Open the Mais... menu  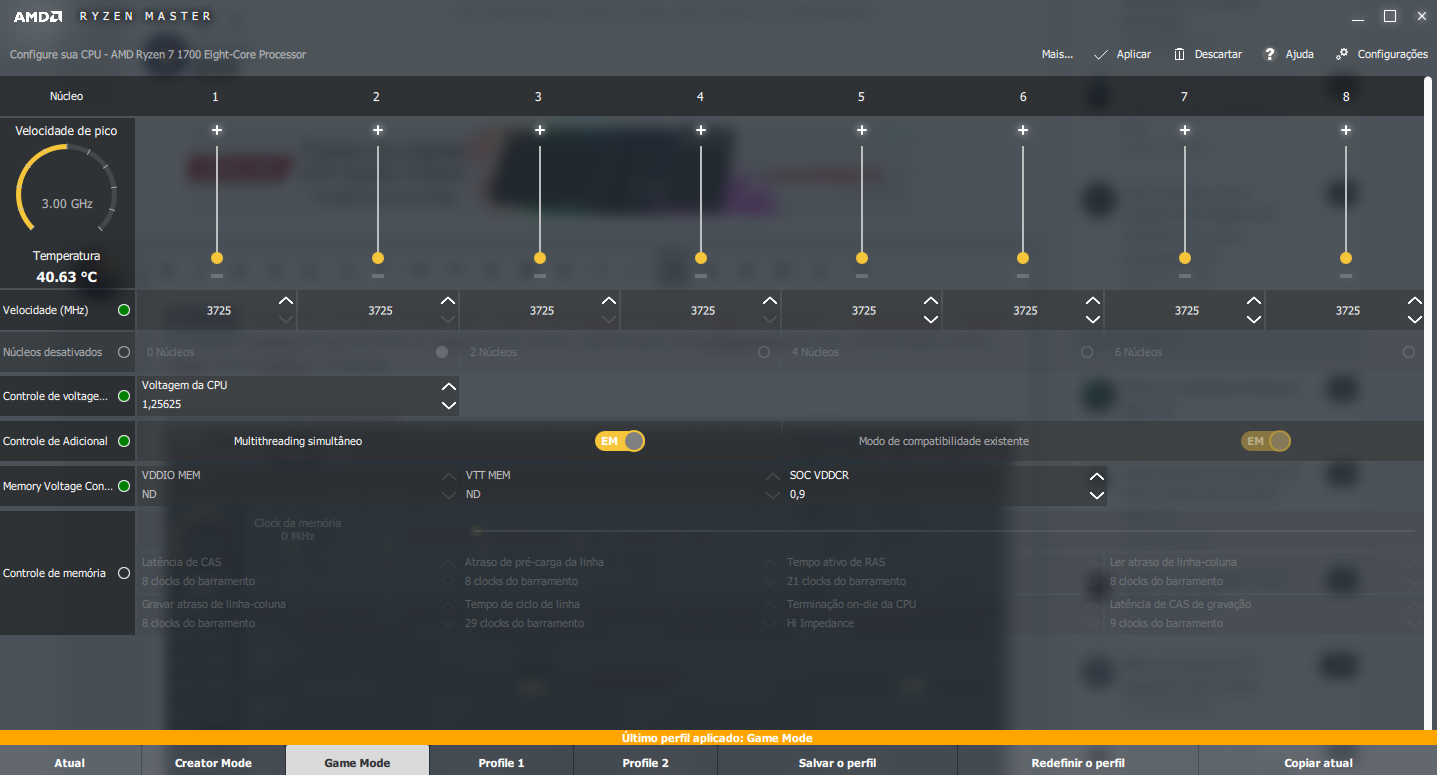coord(1057,54)
